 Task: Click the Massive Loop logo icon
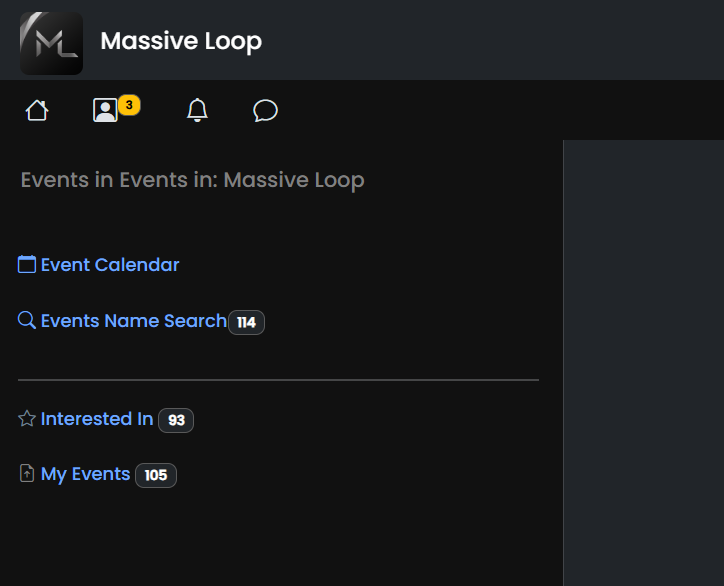point(51,43)
